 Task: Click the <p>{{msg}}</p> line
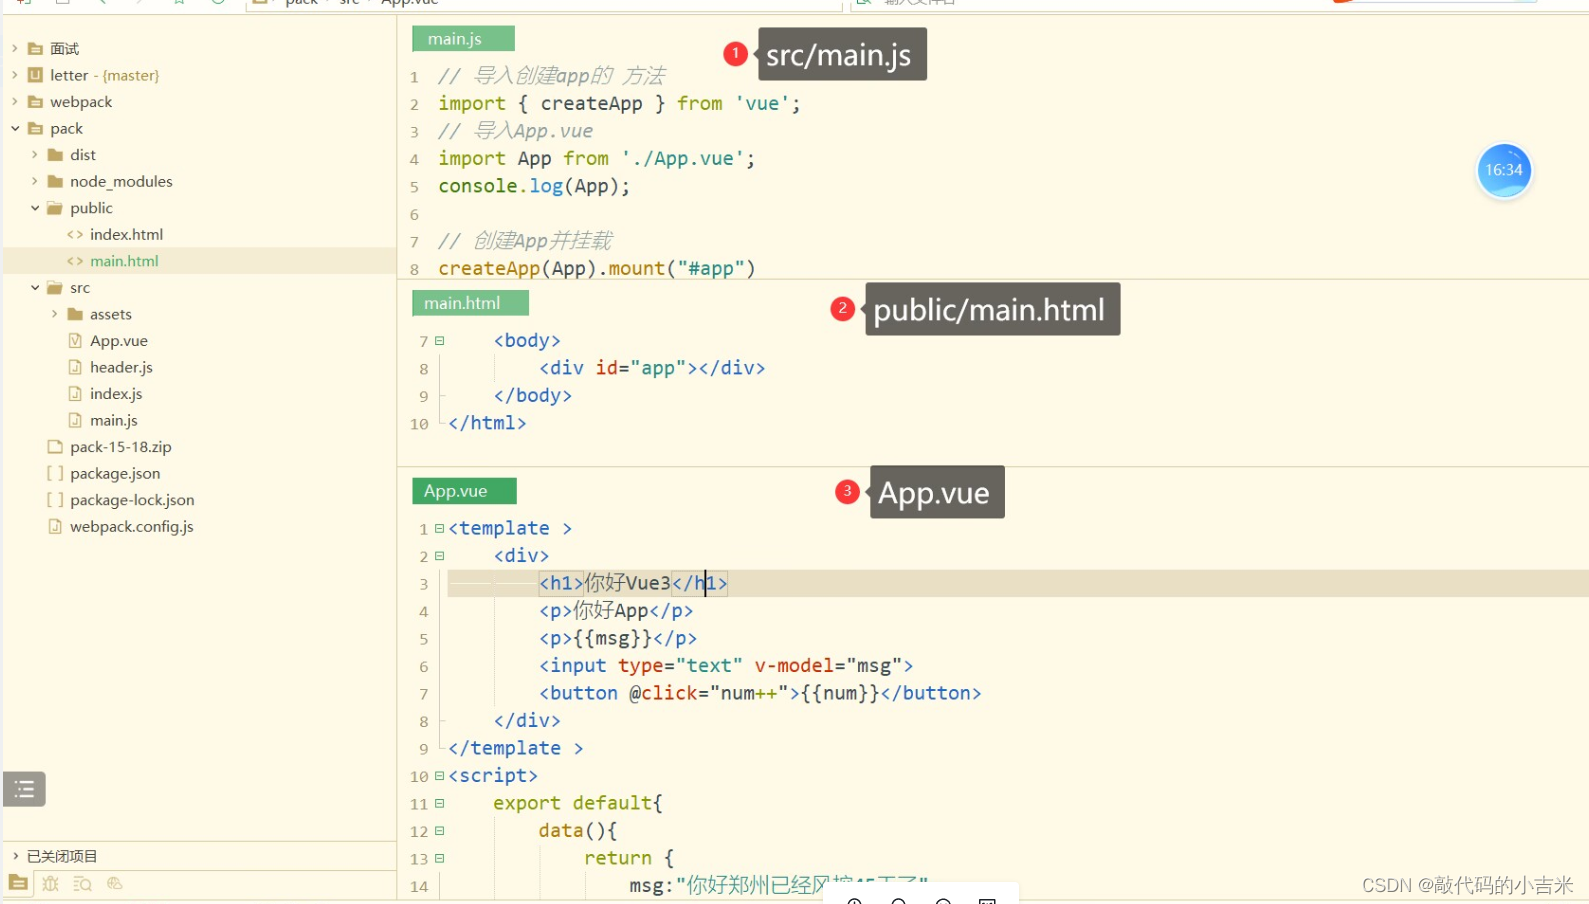coord(618,638)
